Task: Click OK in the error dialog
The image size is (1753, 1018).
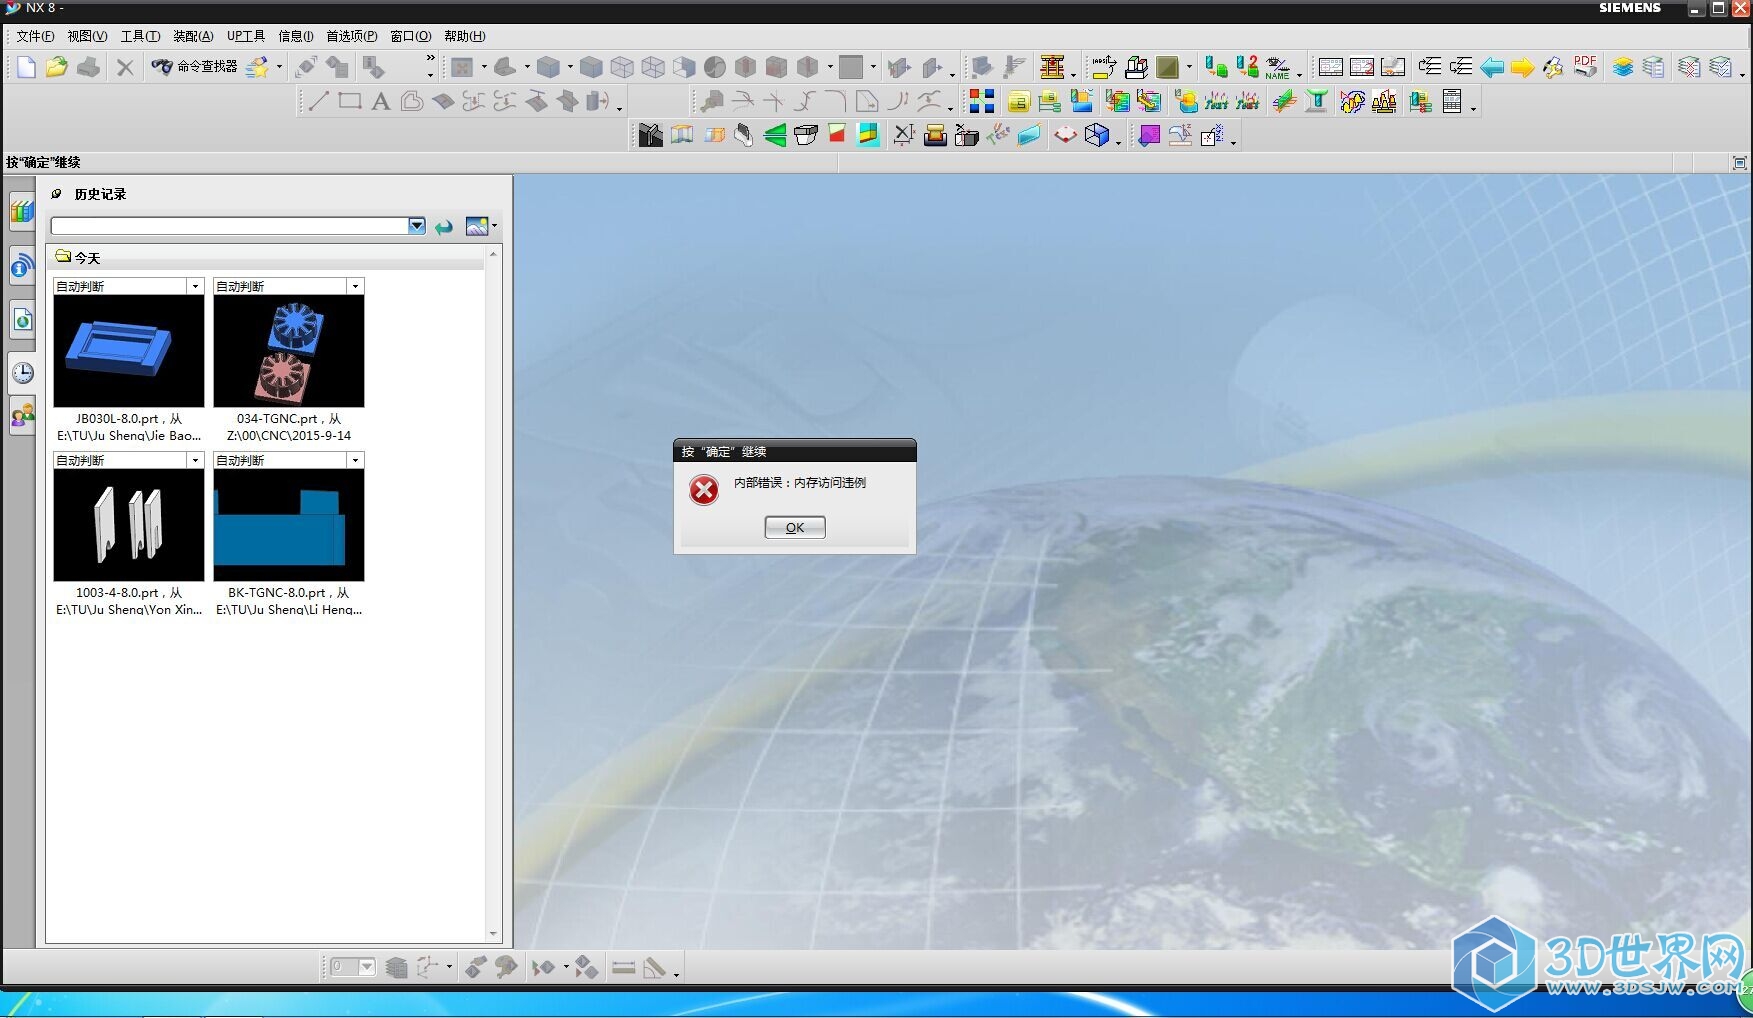Action: tap(795, 527)
